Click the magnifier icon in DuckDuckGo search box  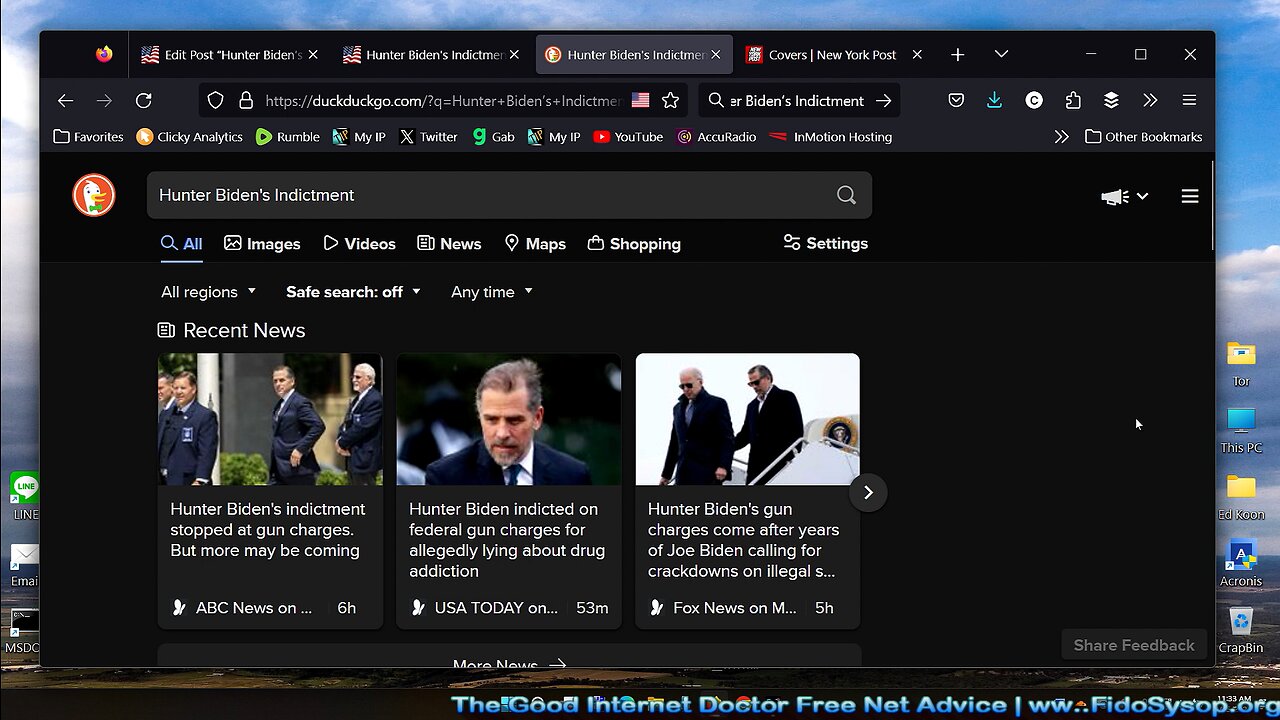846,195
